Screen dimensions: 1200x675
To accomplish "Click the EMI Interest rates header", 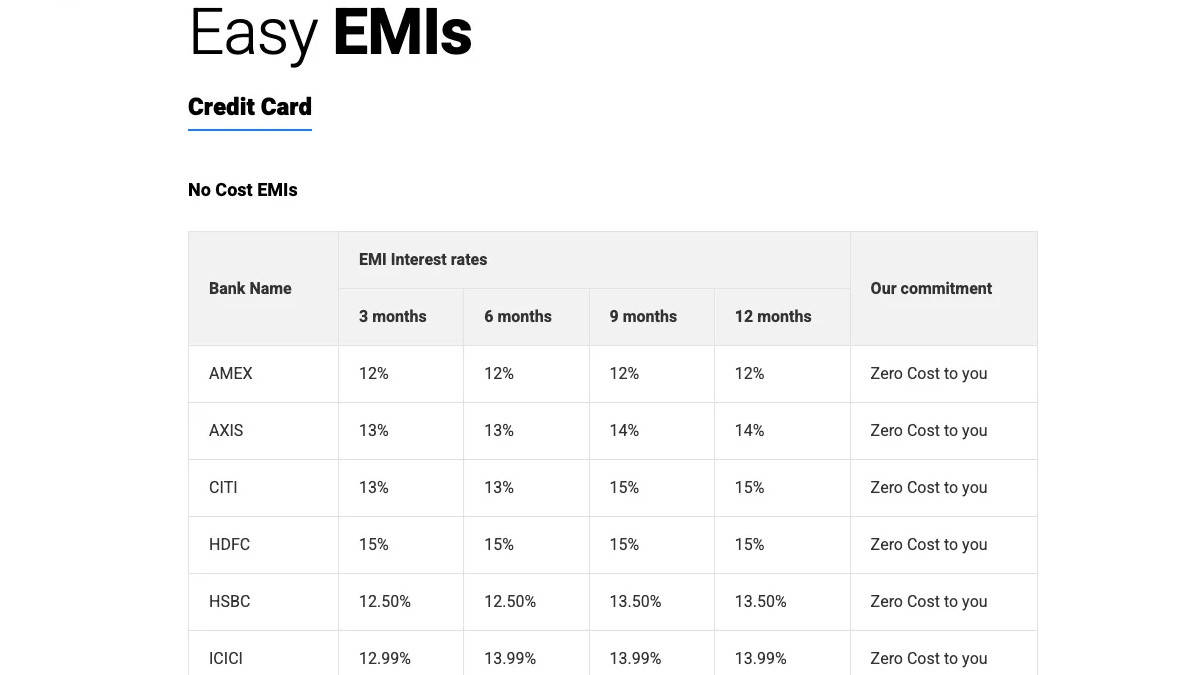I will coord(423,260).
